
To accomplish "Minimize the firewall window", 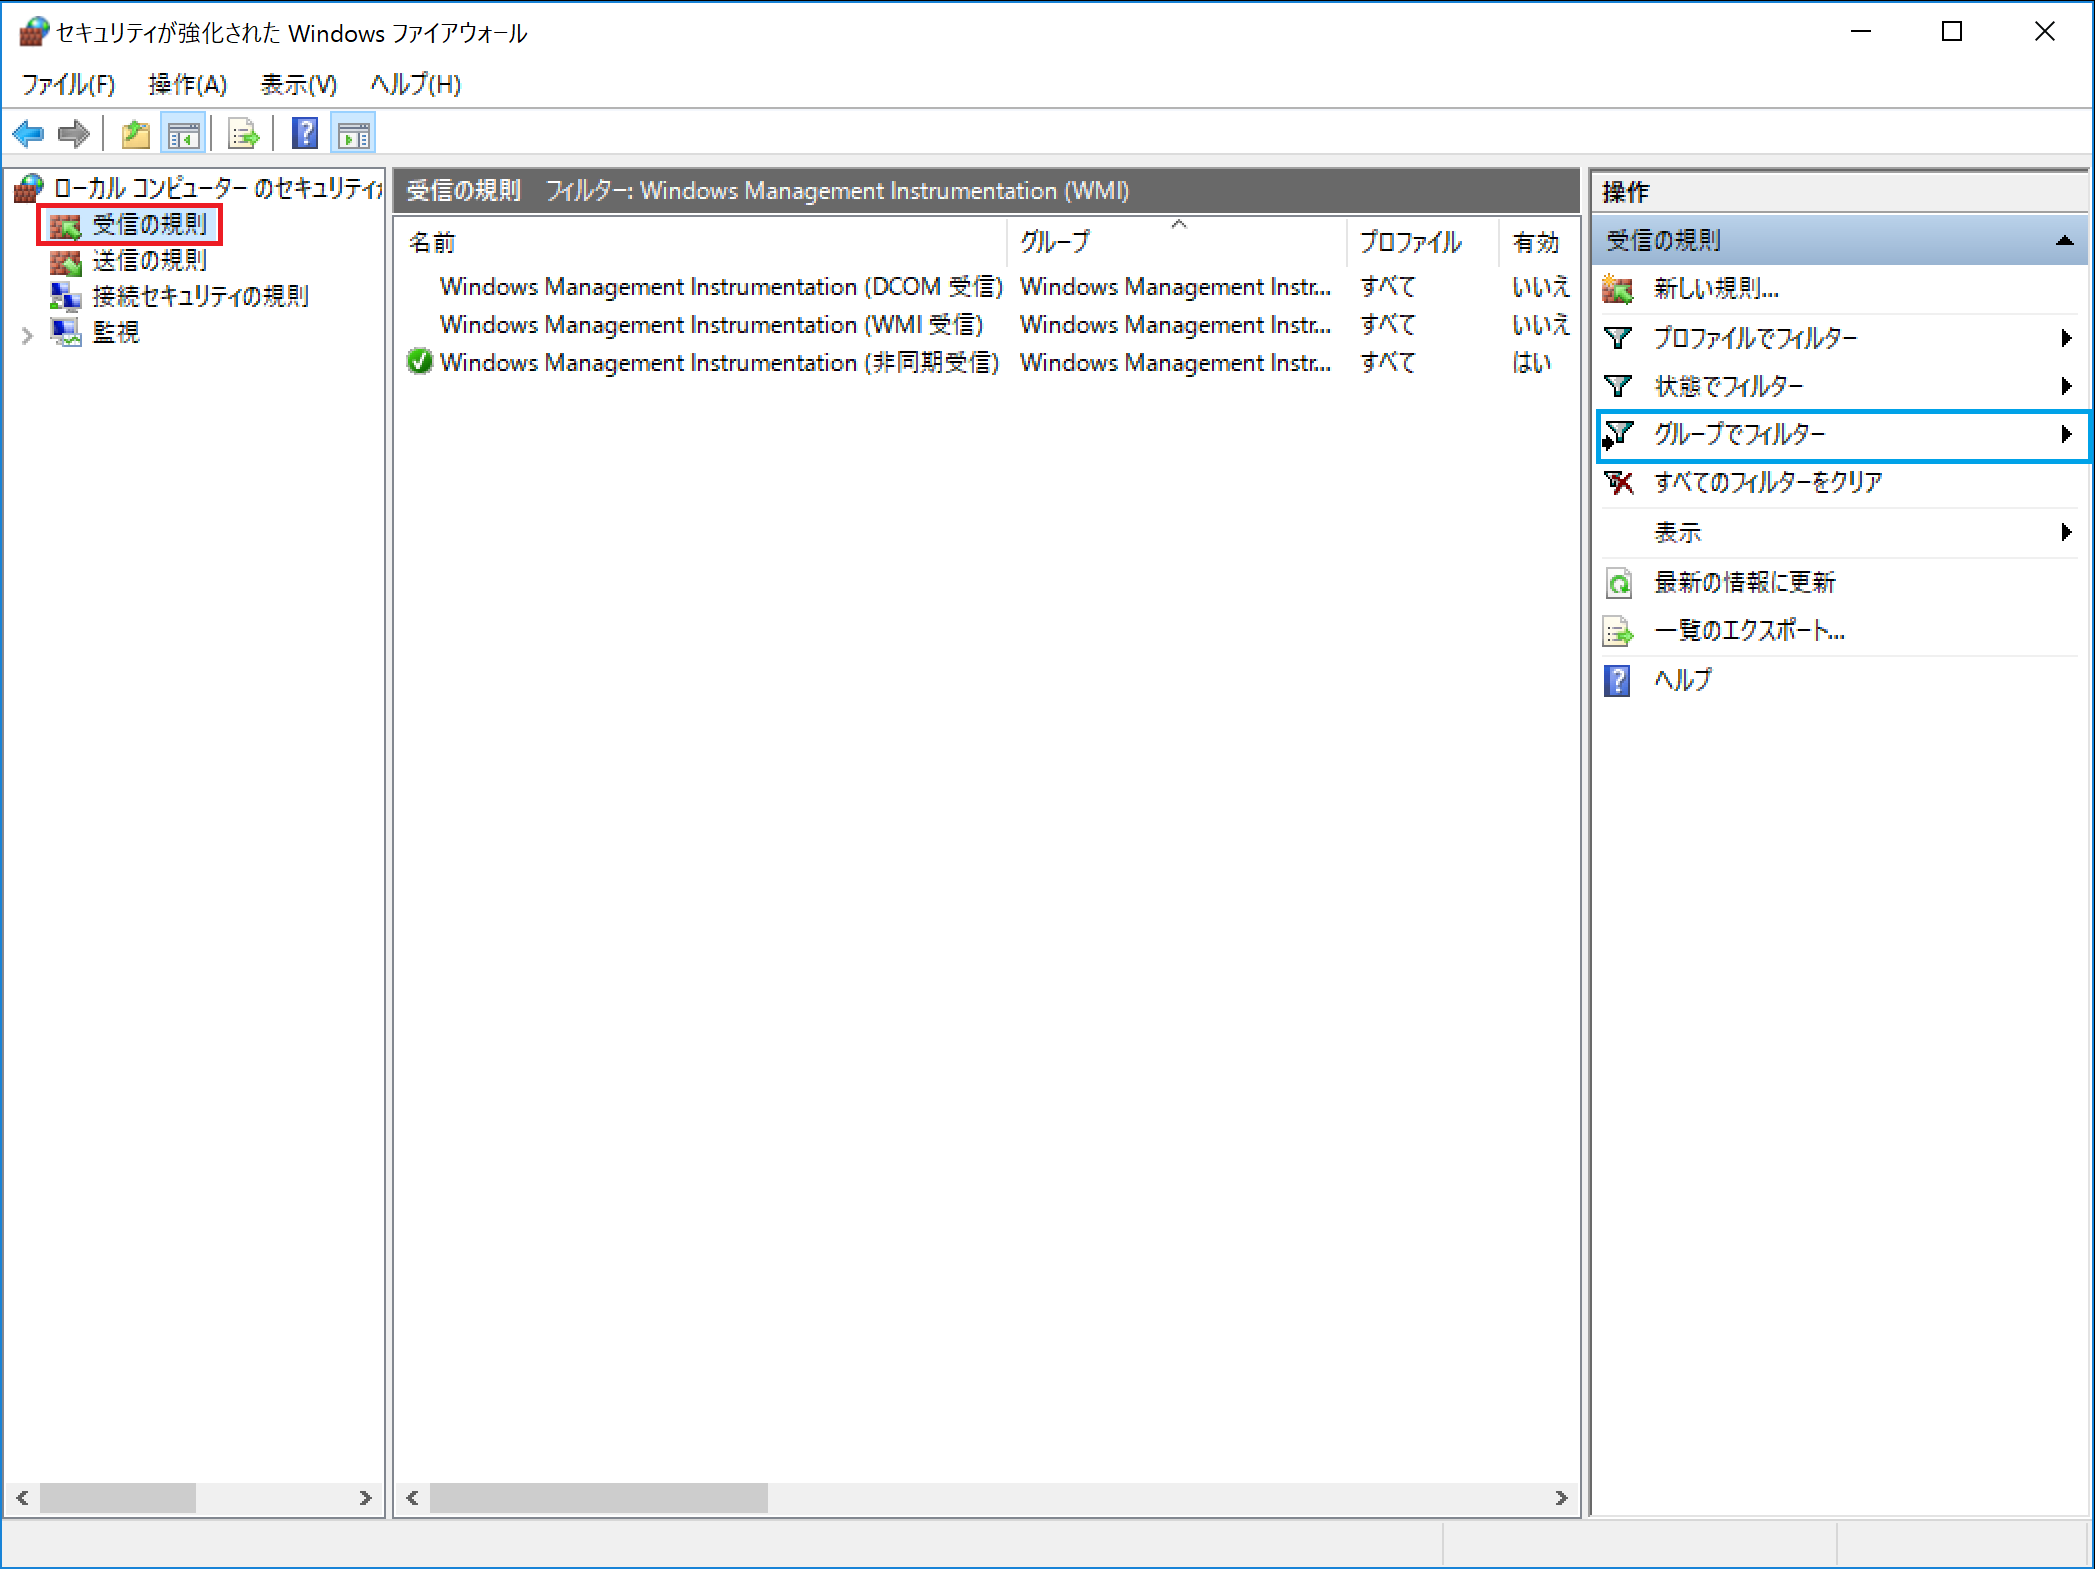I will [1860, 32].
